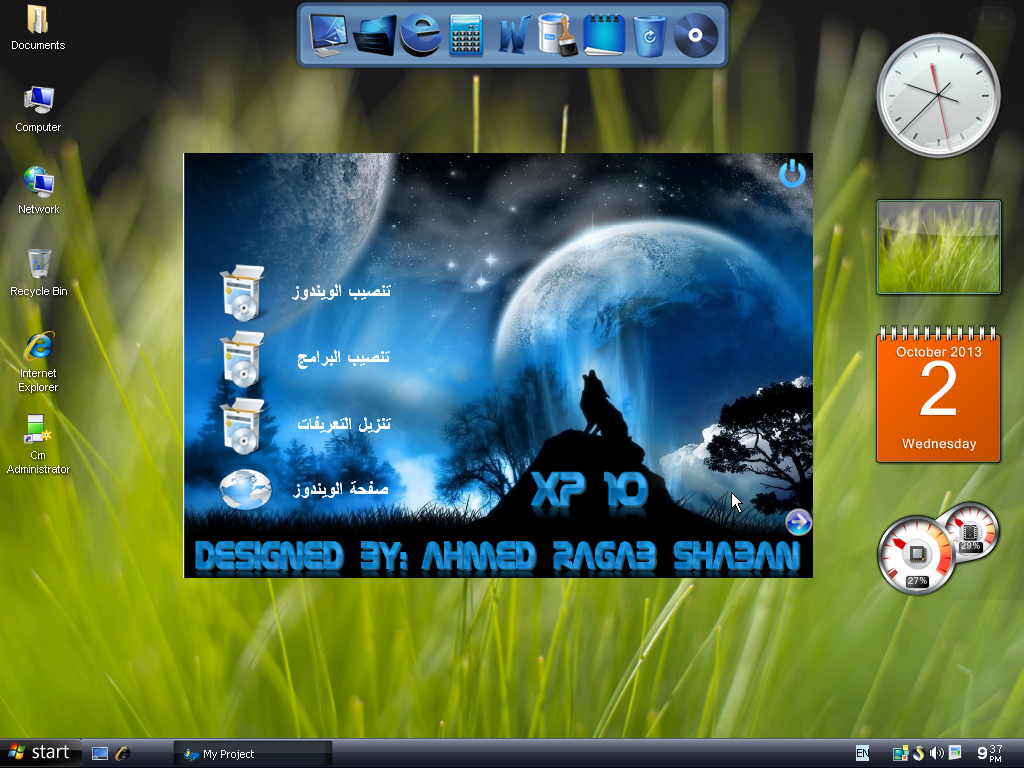Open the blue notepad icon in the dock
The width and height of the screenshot is (1024, 768).
pos(604,35)
